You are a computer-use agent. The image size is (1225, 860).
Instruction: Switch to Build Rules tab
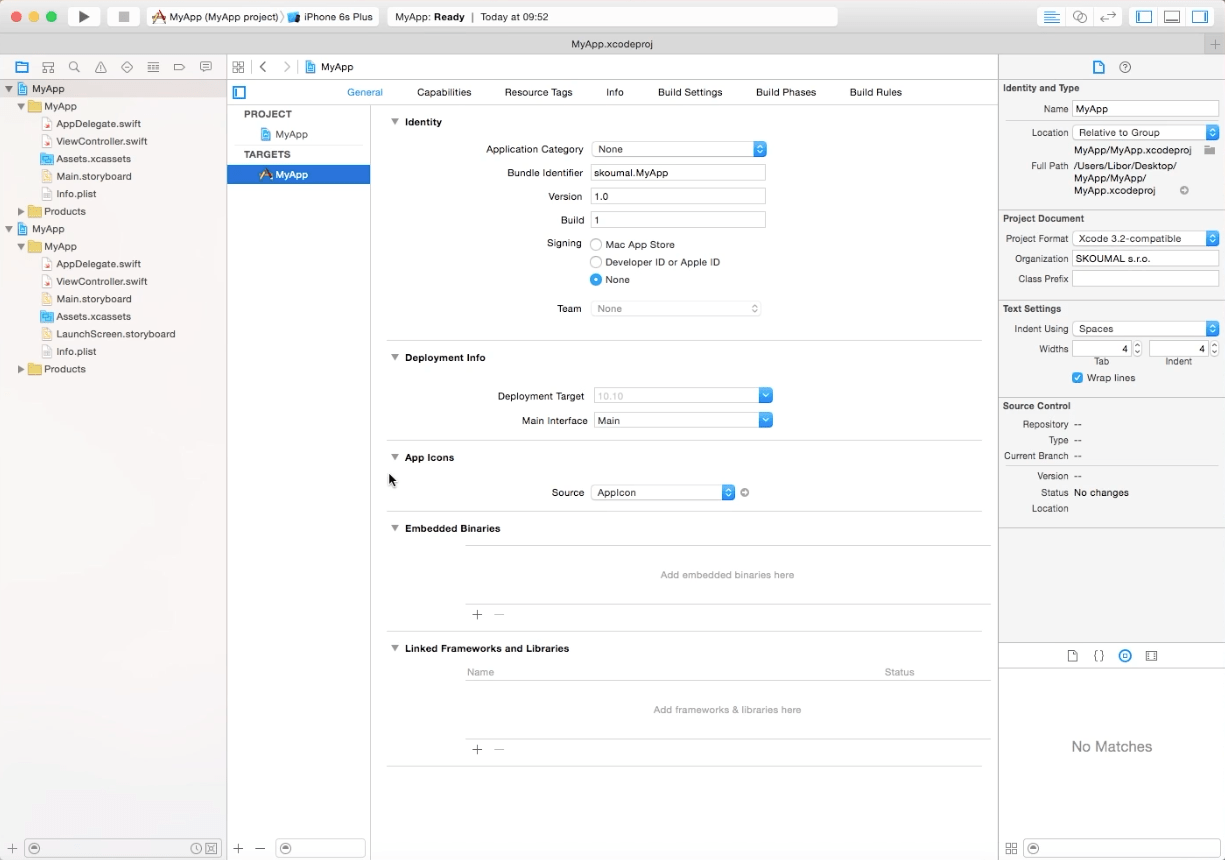[x=876, y=92]
